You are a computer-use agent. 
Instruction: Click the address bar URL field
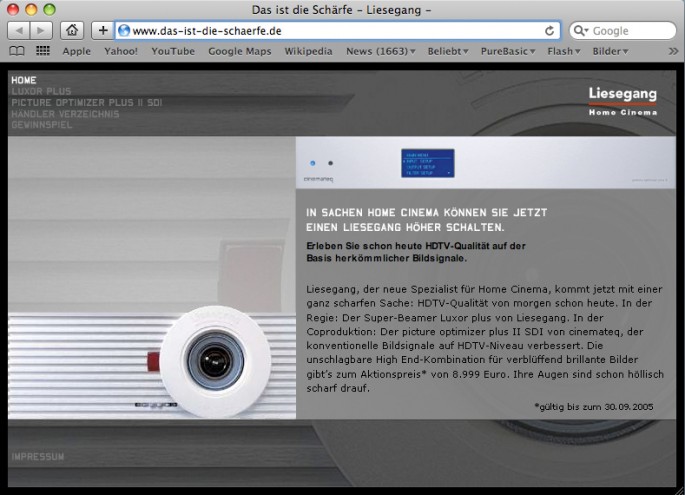pyautogui.click(x=338, y=31)
